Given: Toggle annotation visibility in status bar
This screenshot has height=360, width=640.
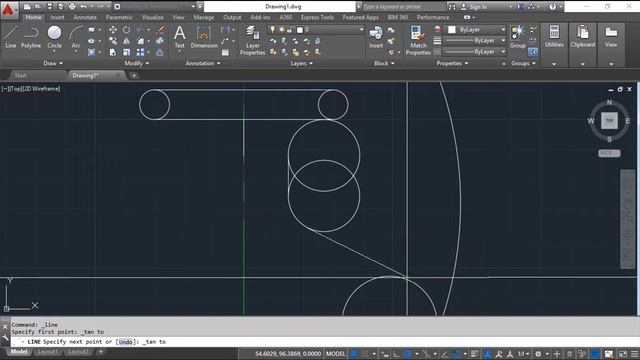Looking at the screenshot, I should 487,354.
